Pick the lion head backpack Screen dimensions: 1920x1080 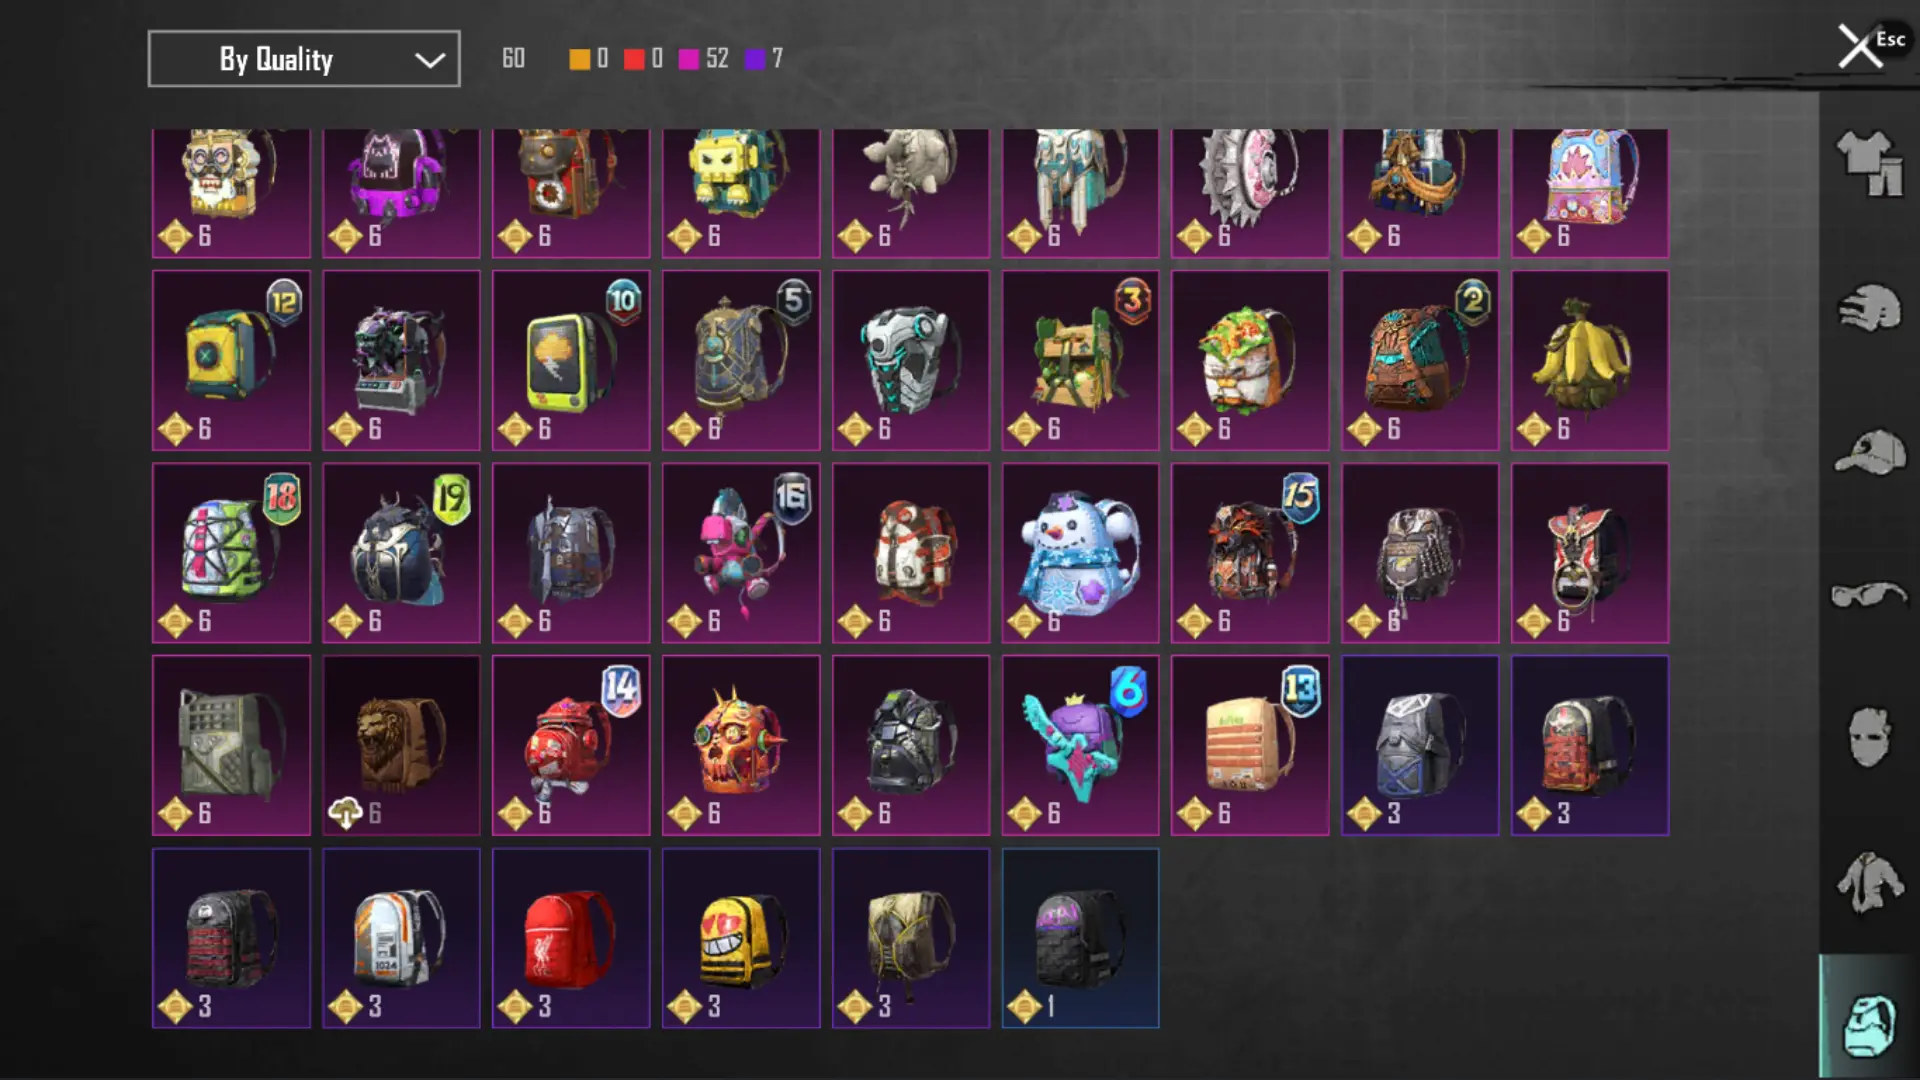coord(401,745)
